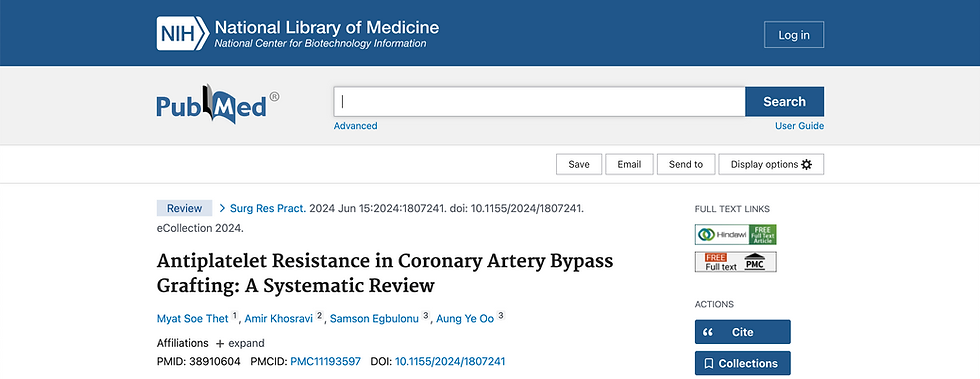Open the PMC free full text badge
The image size is (980, 379).
pyautogui.click(x=736, y=261)
